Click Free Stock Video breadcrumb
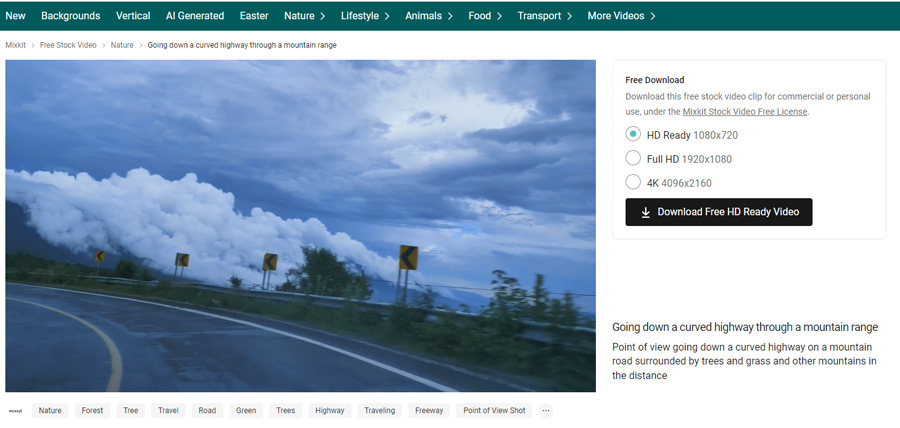The image size is (900, 428). [68, 45]
